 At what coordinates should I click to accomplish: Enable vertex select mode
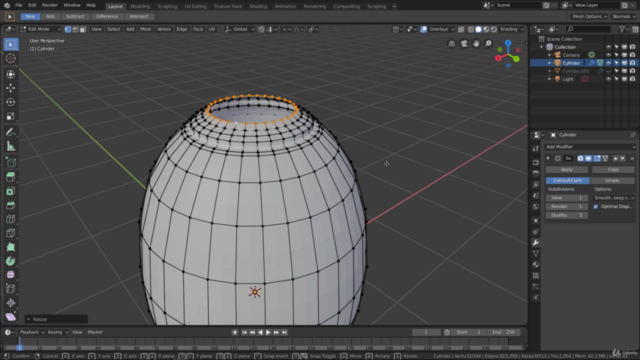tap(68, 29)
